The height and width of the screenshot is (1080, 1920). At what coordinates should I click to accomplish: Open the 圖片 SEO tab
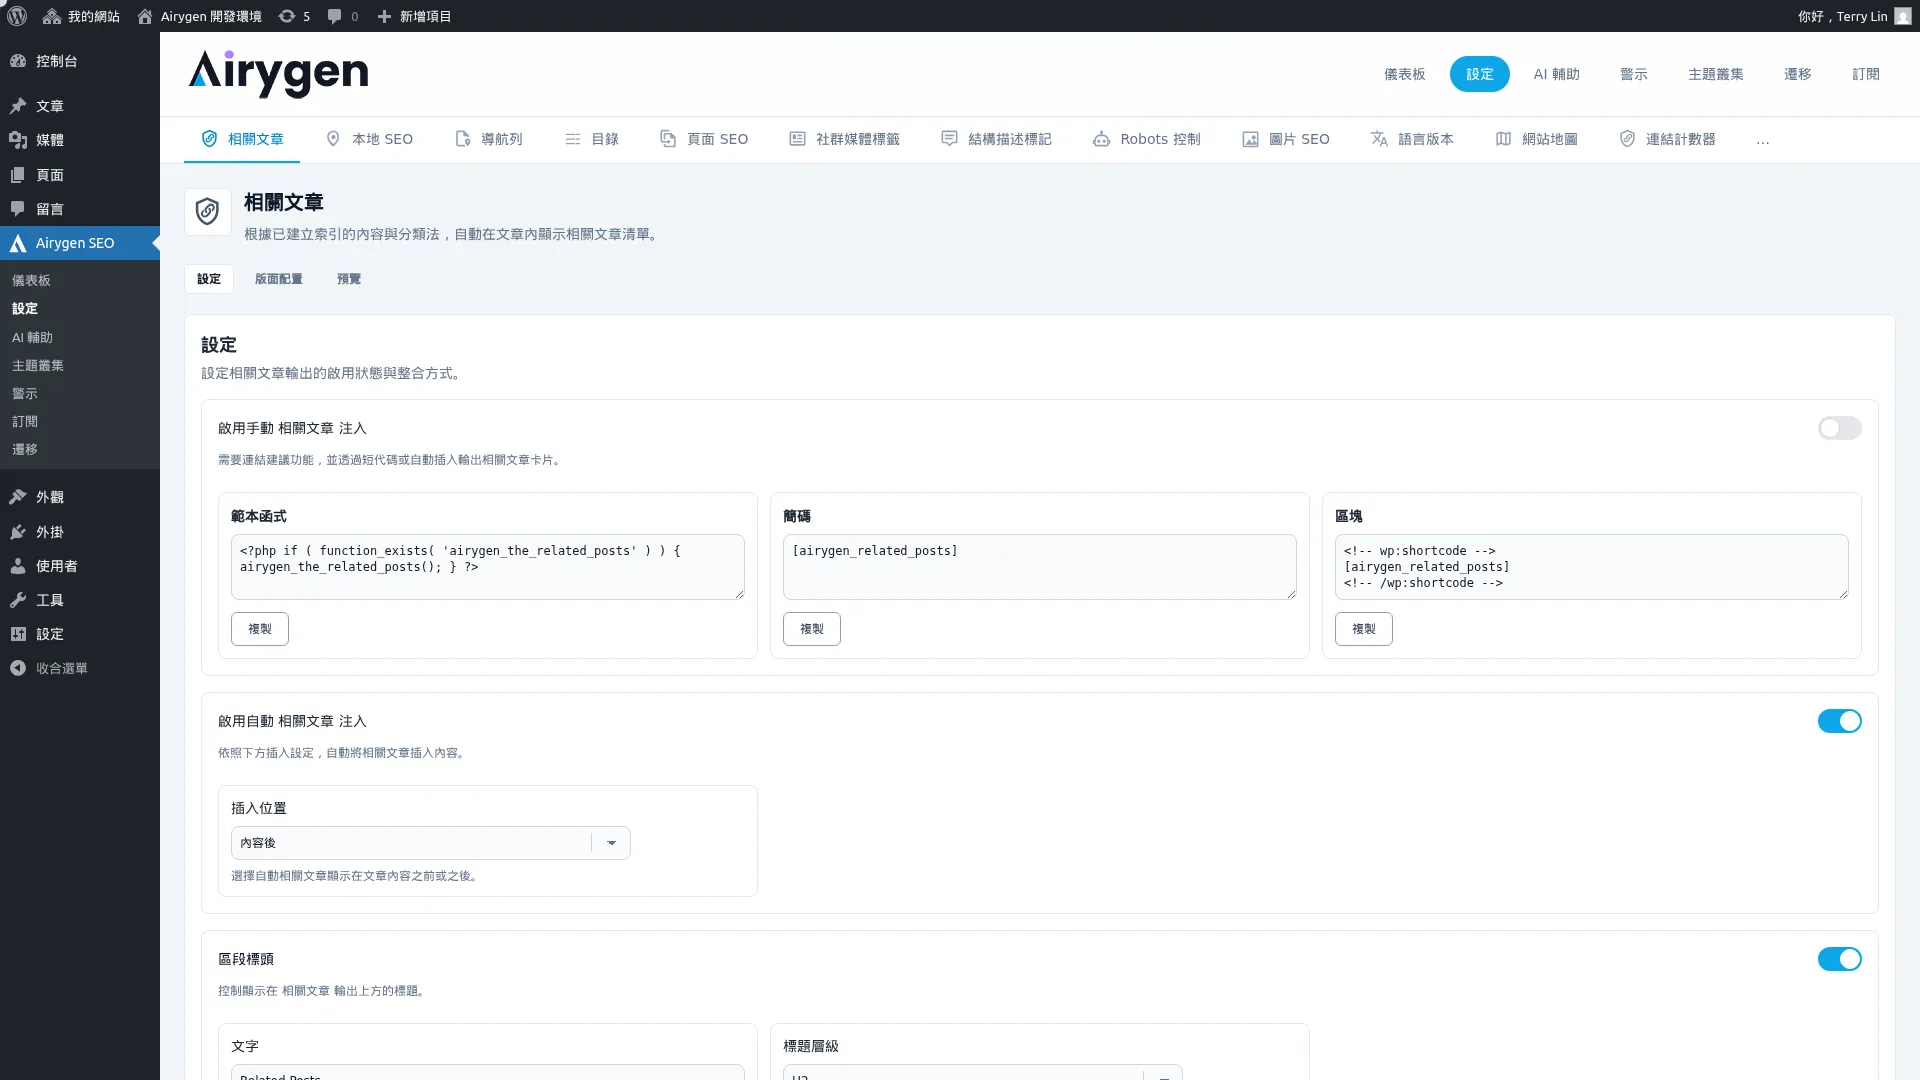tap(1286, 139)
